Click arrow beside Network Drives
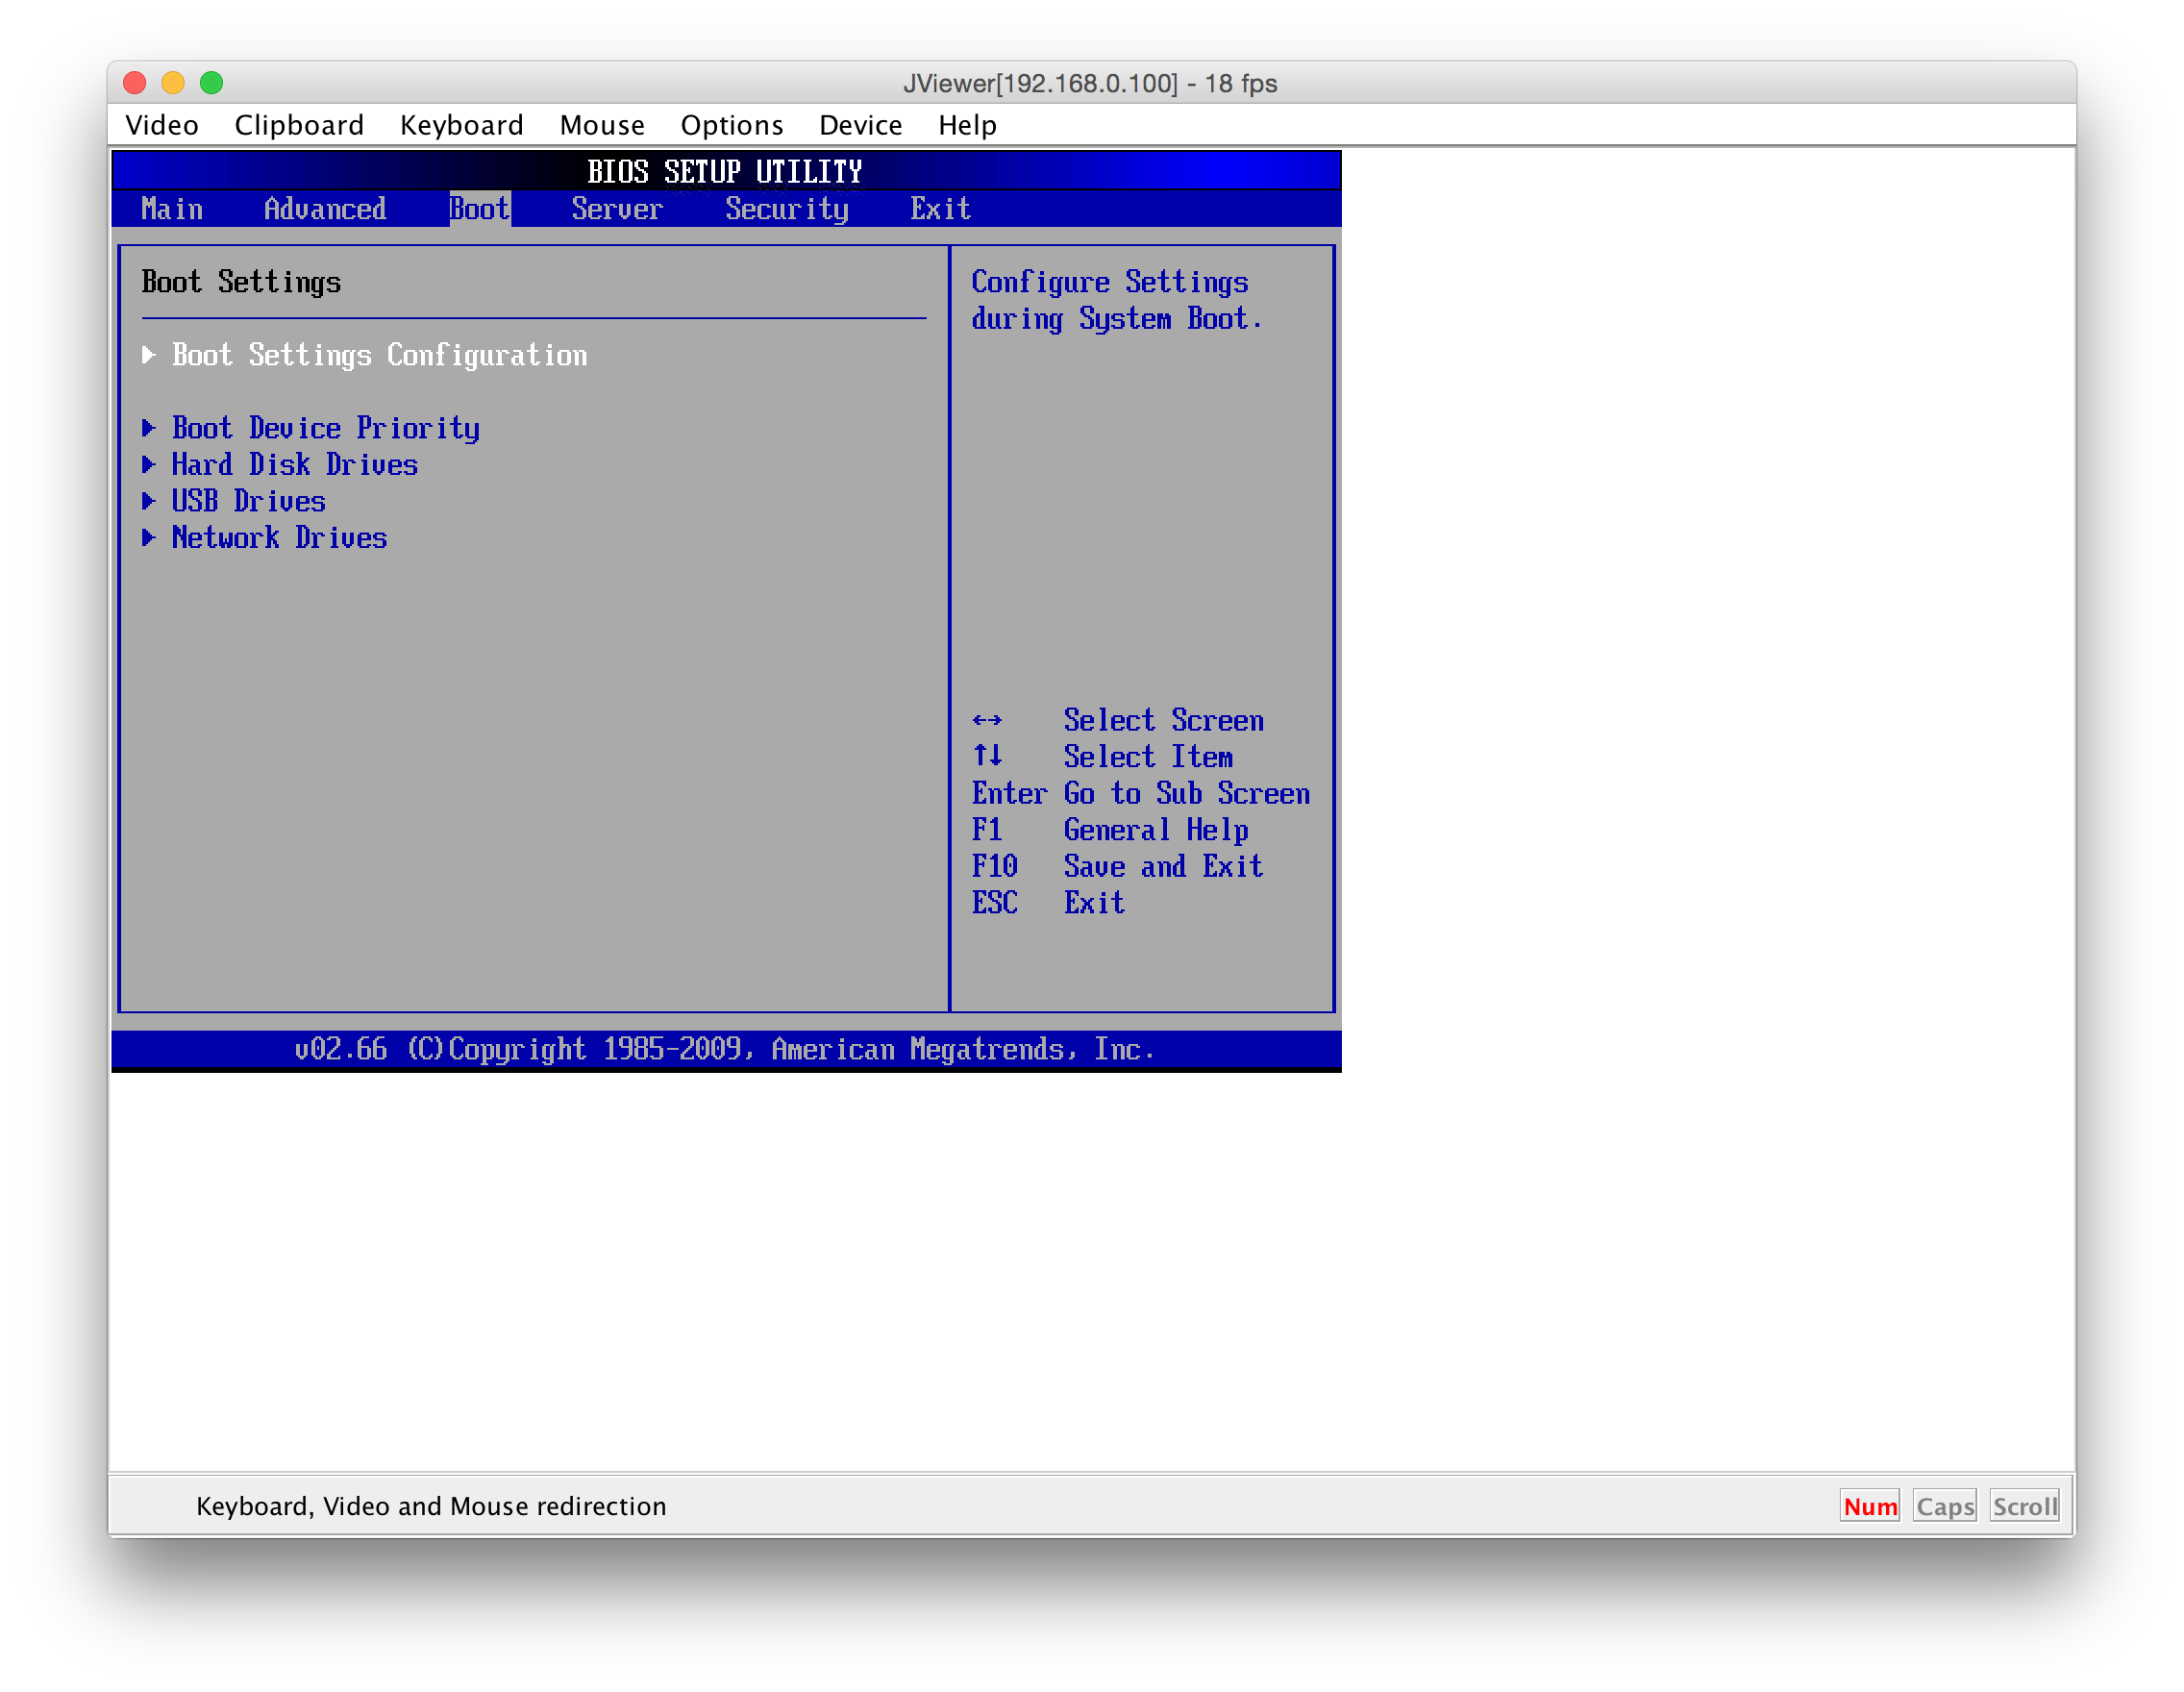This screenshot has height=1692, width=2184. pos(149,538)
